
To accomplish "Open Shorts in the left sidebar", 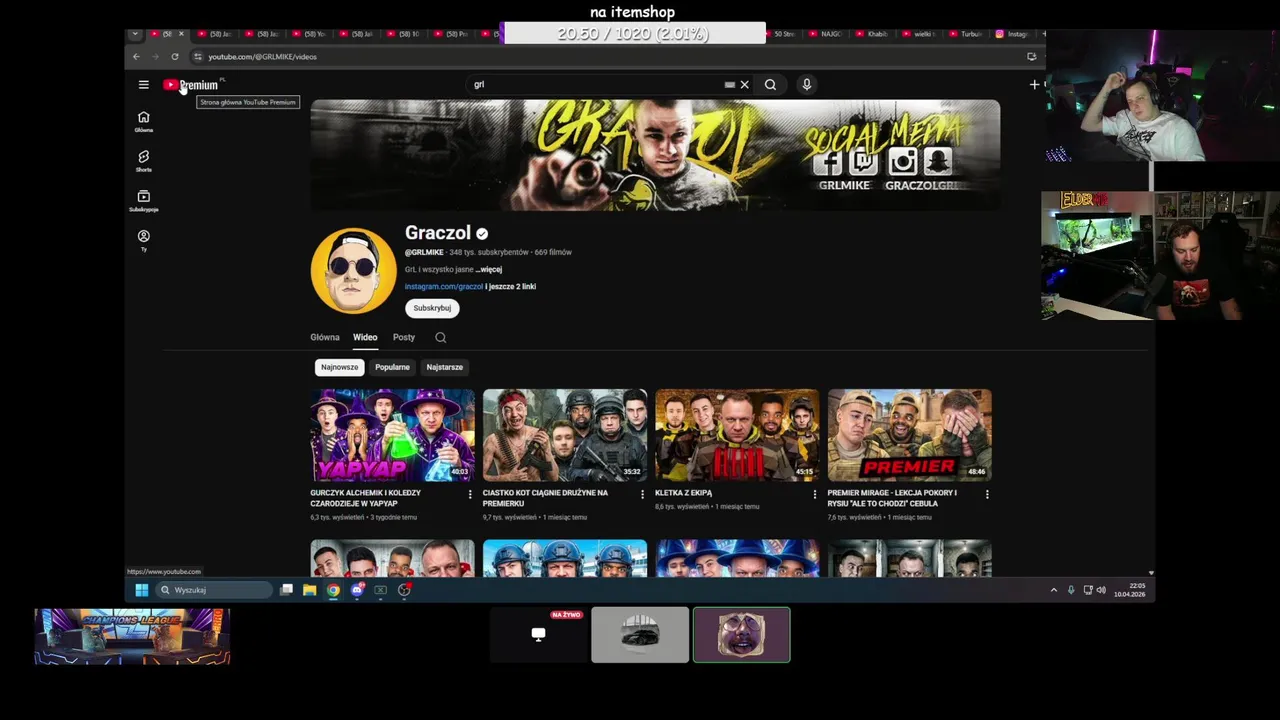I will [x=143, y=161].
